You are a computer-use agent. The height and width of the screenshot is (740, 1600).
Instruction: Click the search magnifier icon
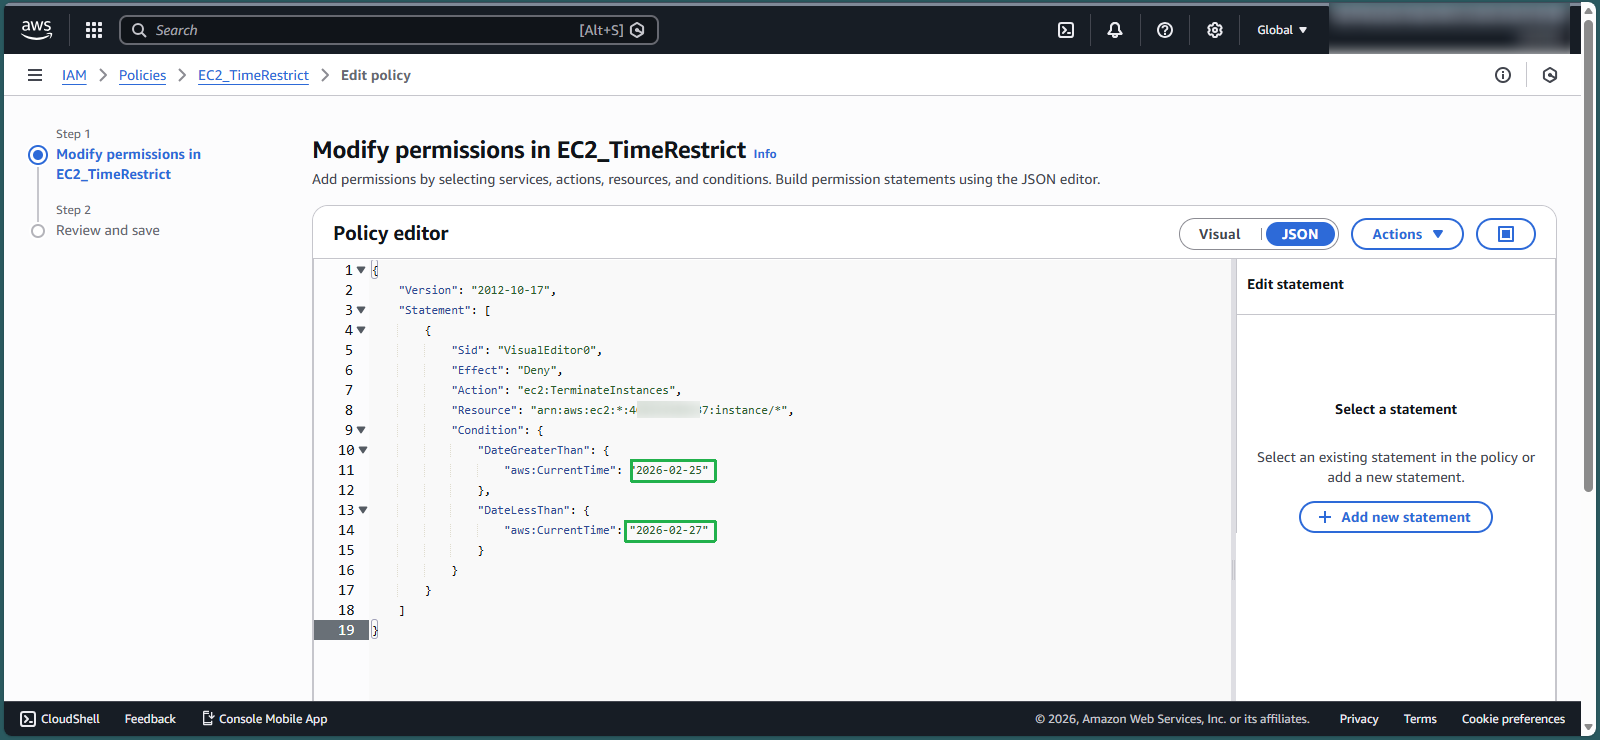tap(139, 30)
